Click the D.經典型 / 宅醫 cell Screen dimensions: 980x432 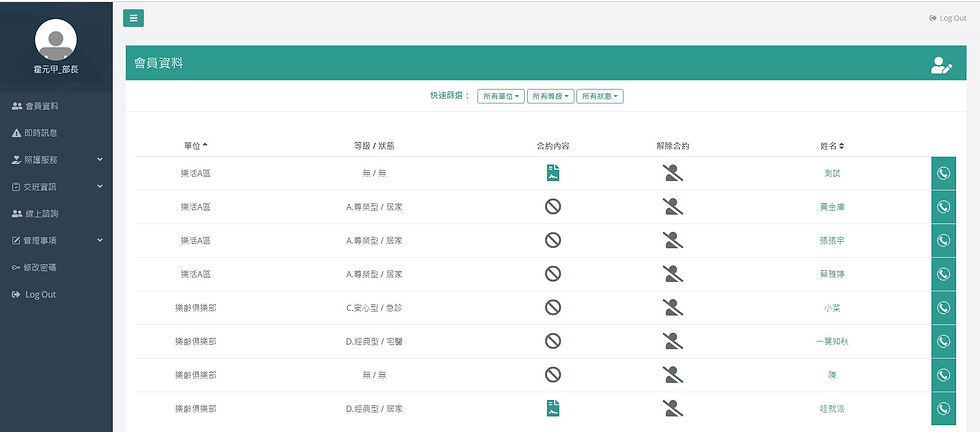(x=374, y=341)
